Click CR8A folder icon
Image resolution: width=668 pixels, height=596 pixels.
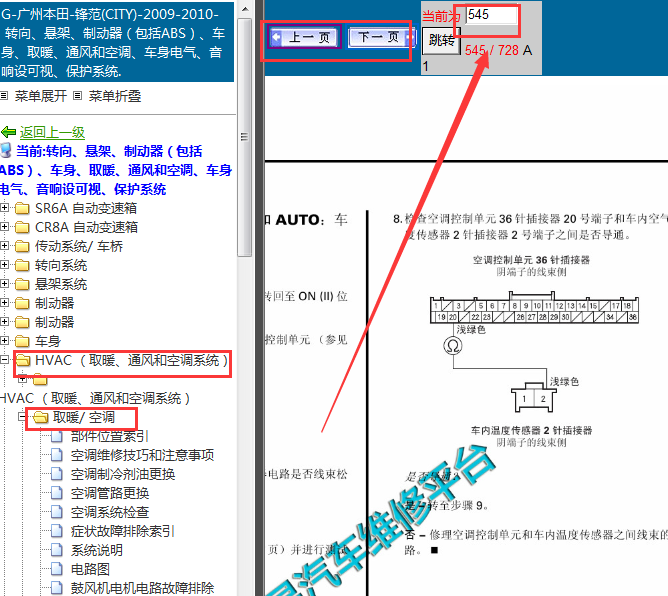point(22,227)
